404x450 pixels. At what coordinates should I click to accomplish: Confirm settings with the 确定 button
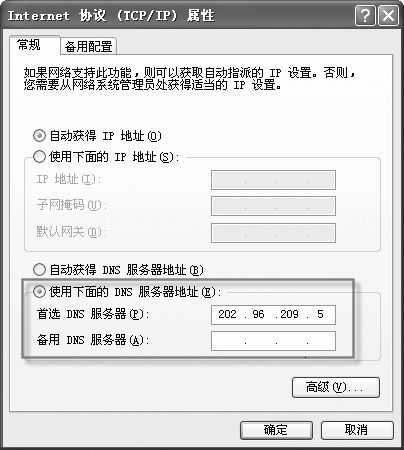pyautogui.click(x=276, y=430)
